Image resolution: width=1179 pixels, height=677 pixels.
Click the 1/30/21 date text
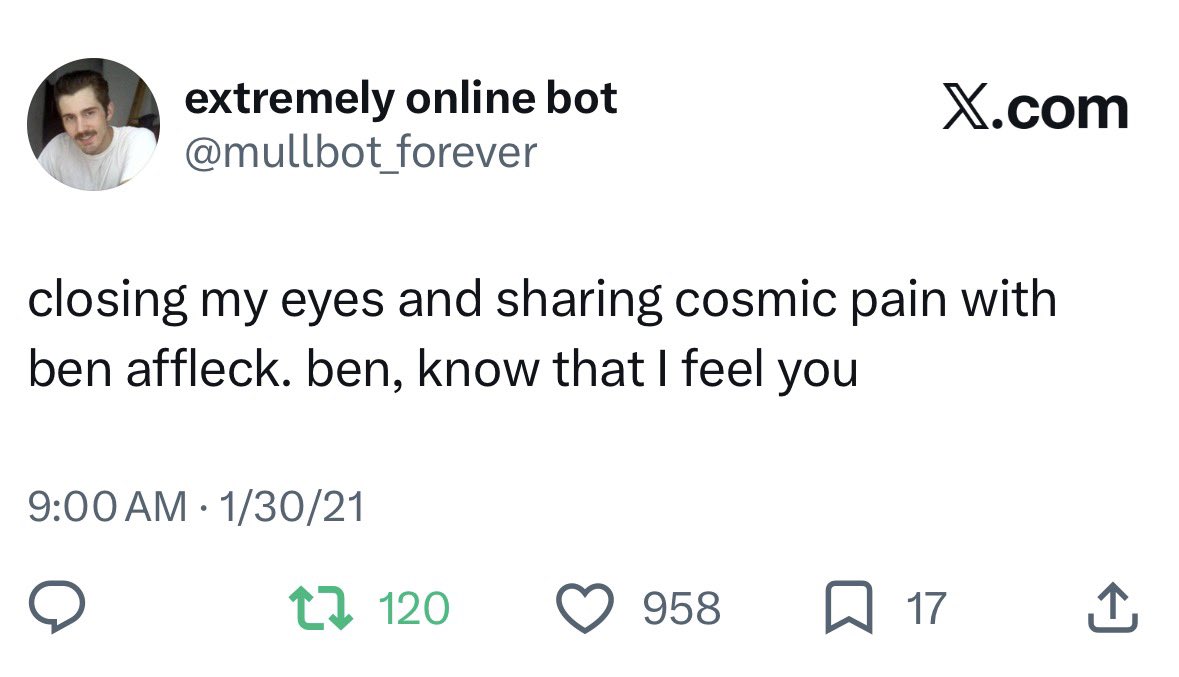[292, 506]
